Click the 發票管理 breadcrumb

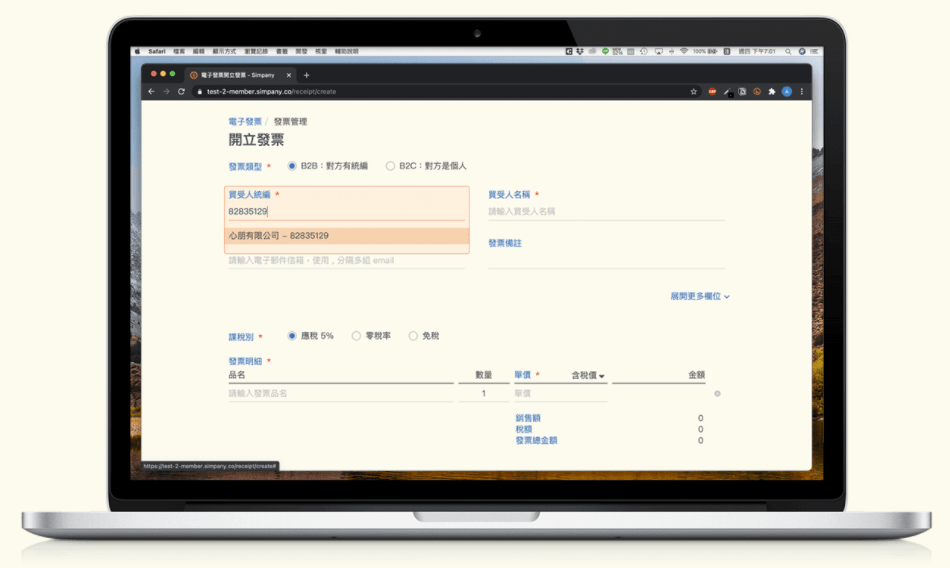290,122
